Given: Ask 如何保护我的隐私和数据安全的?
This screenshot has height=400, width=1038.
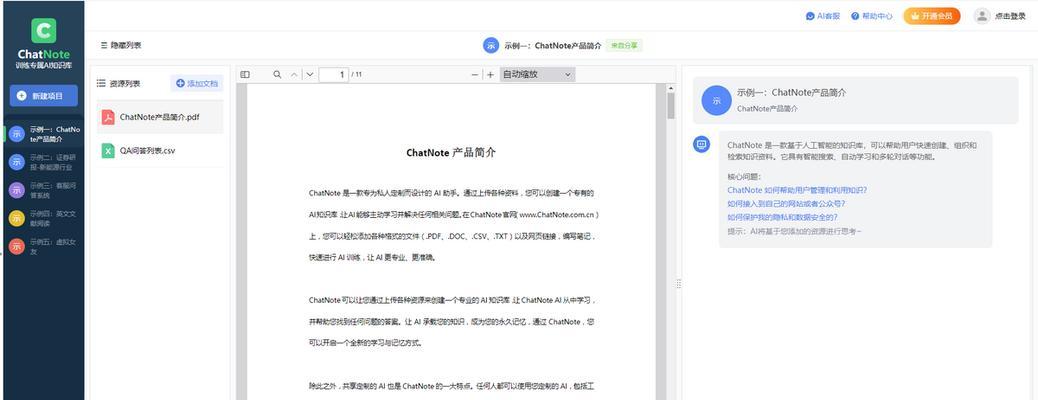Looking at the screenshot, I should click(782, 217).
